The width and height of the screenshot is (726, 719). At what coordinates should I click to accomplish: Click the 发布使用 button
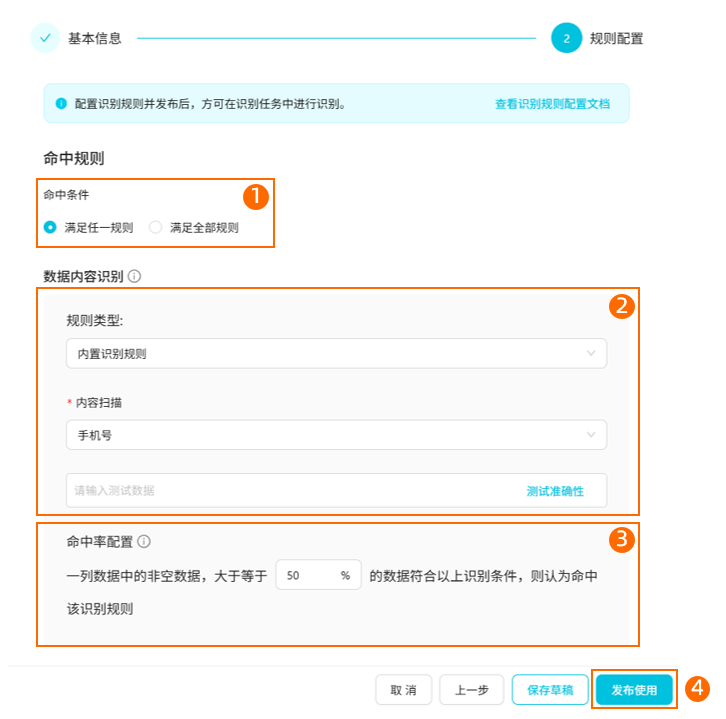(634, 690)
